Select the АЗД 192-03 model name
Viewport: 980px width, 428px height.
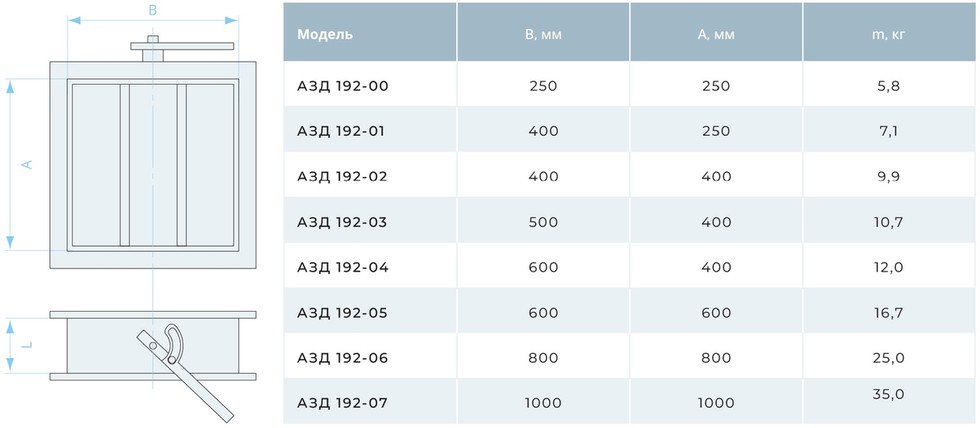[x=342, y=222]
